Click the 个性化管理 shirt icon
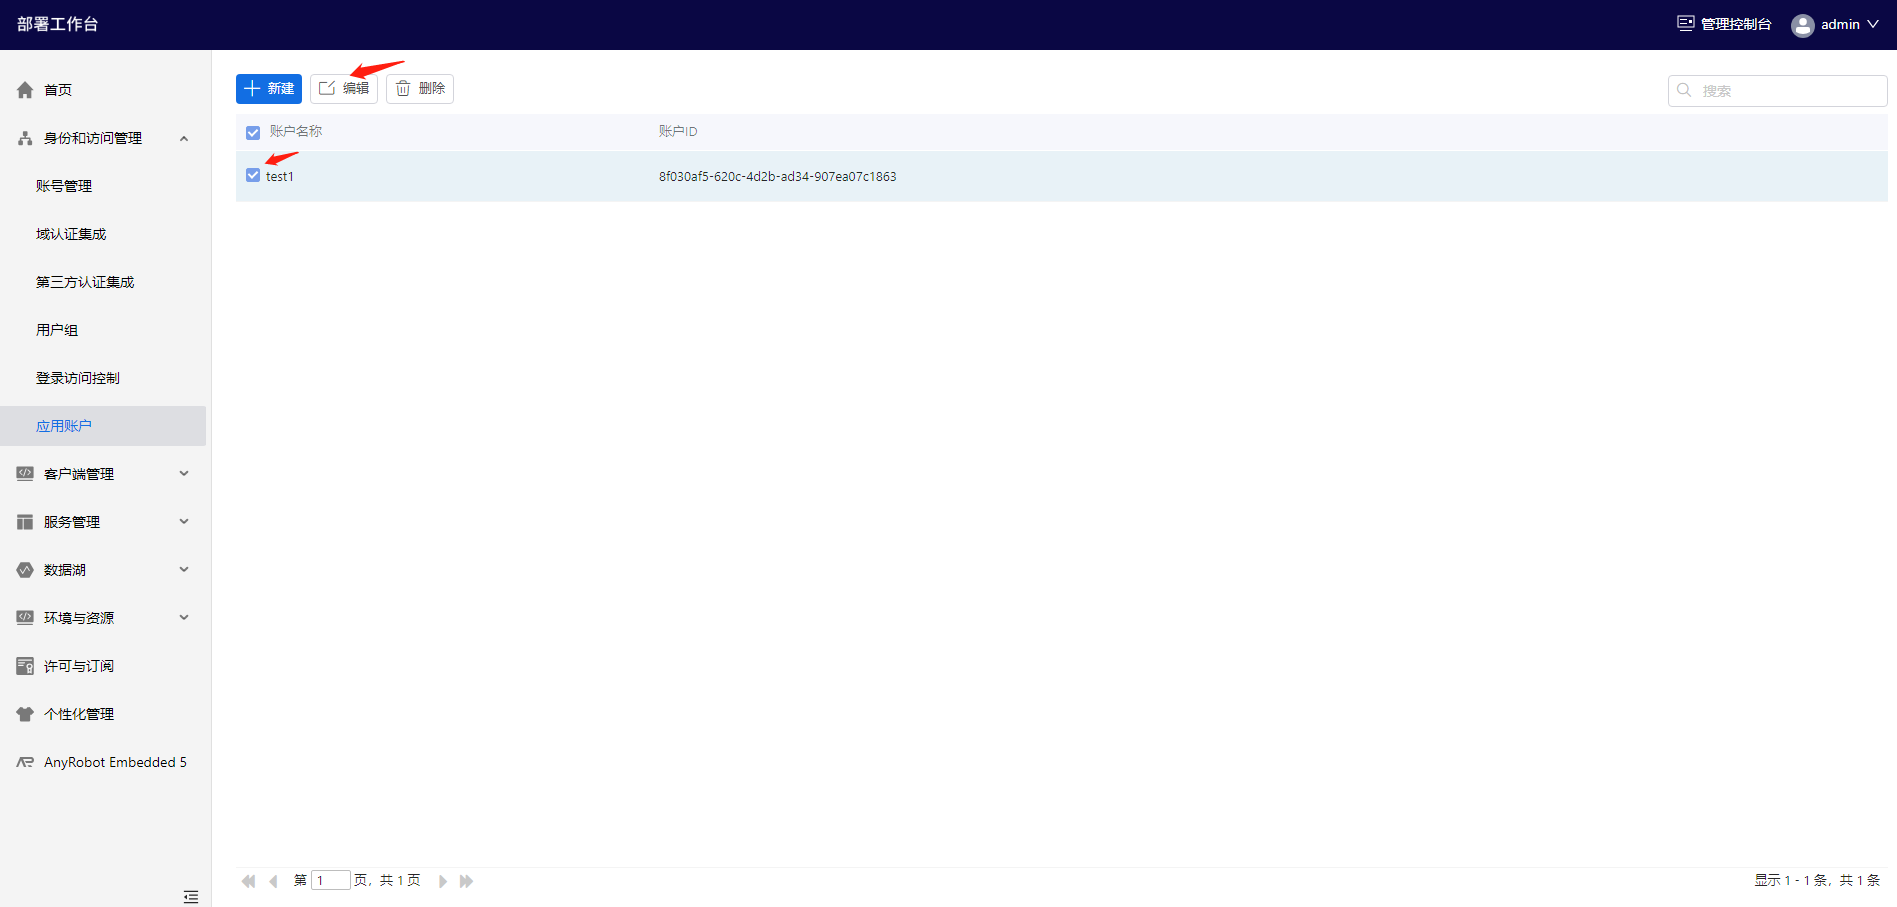The image size is (1897, 907). [x=25, y=714]
